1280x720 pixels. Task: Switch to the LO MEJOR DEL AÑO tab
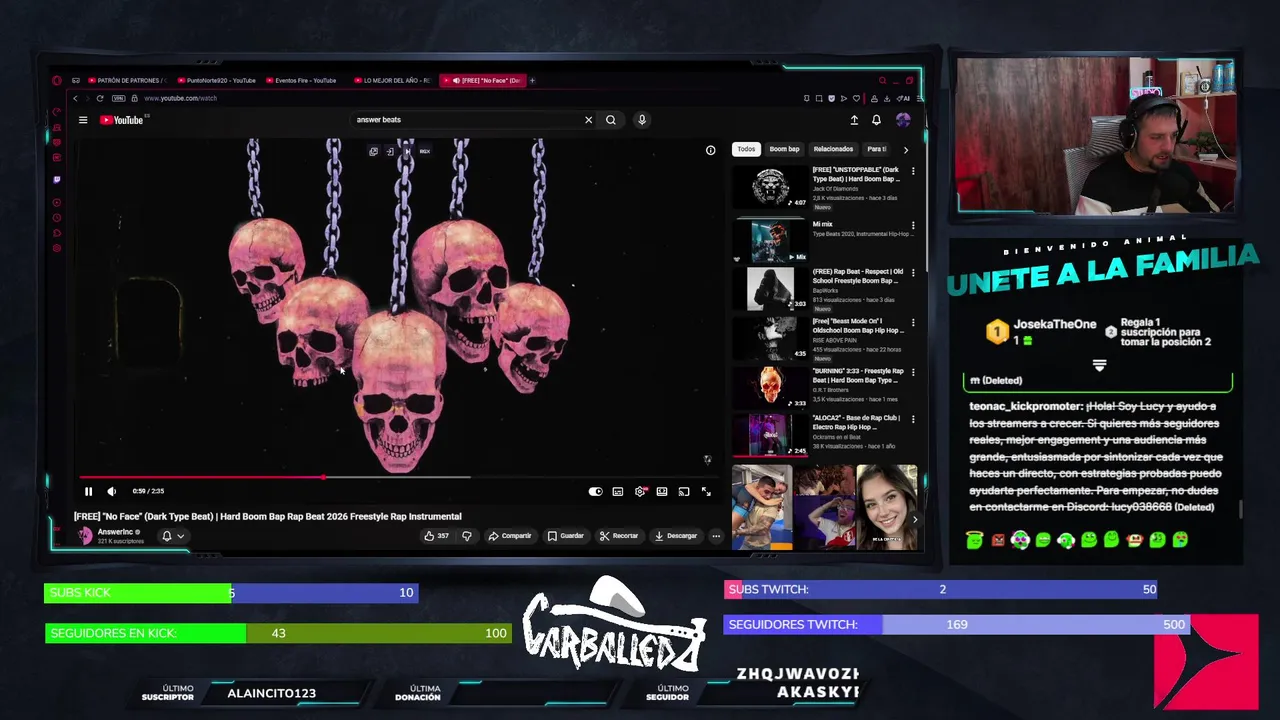[392, 80]
